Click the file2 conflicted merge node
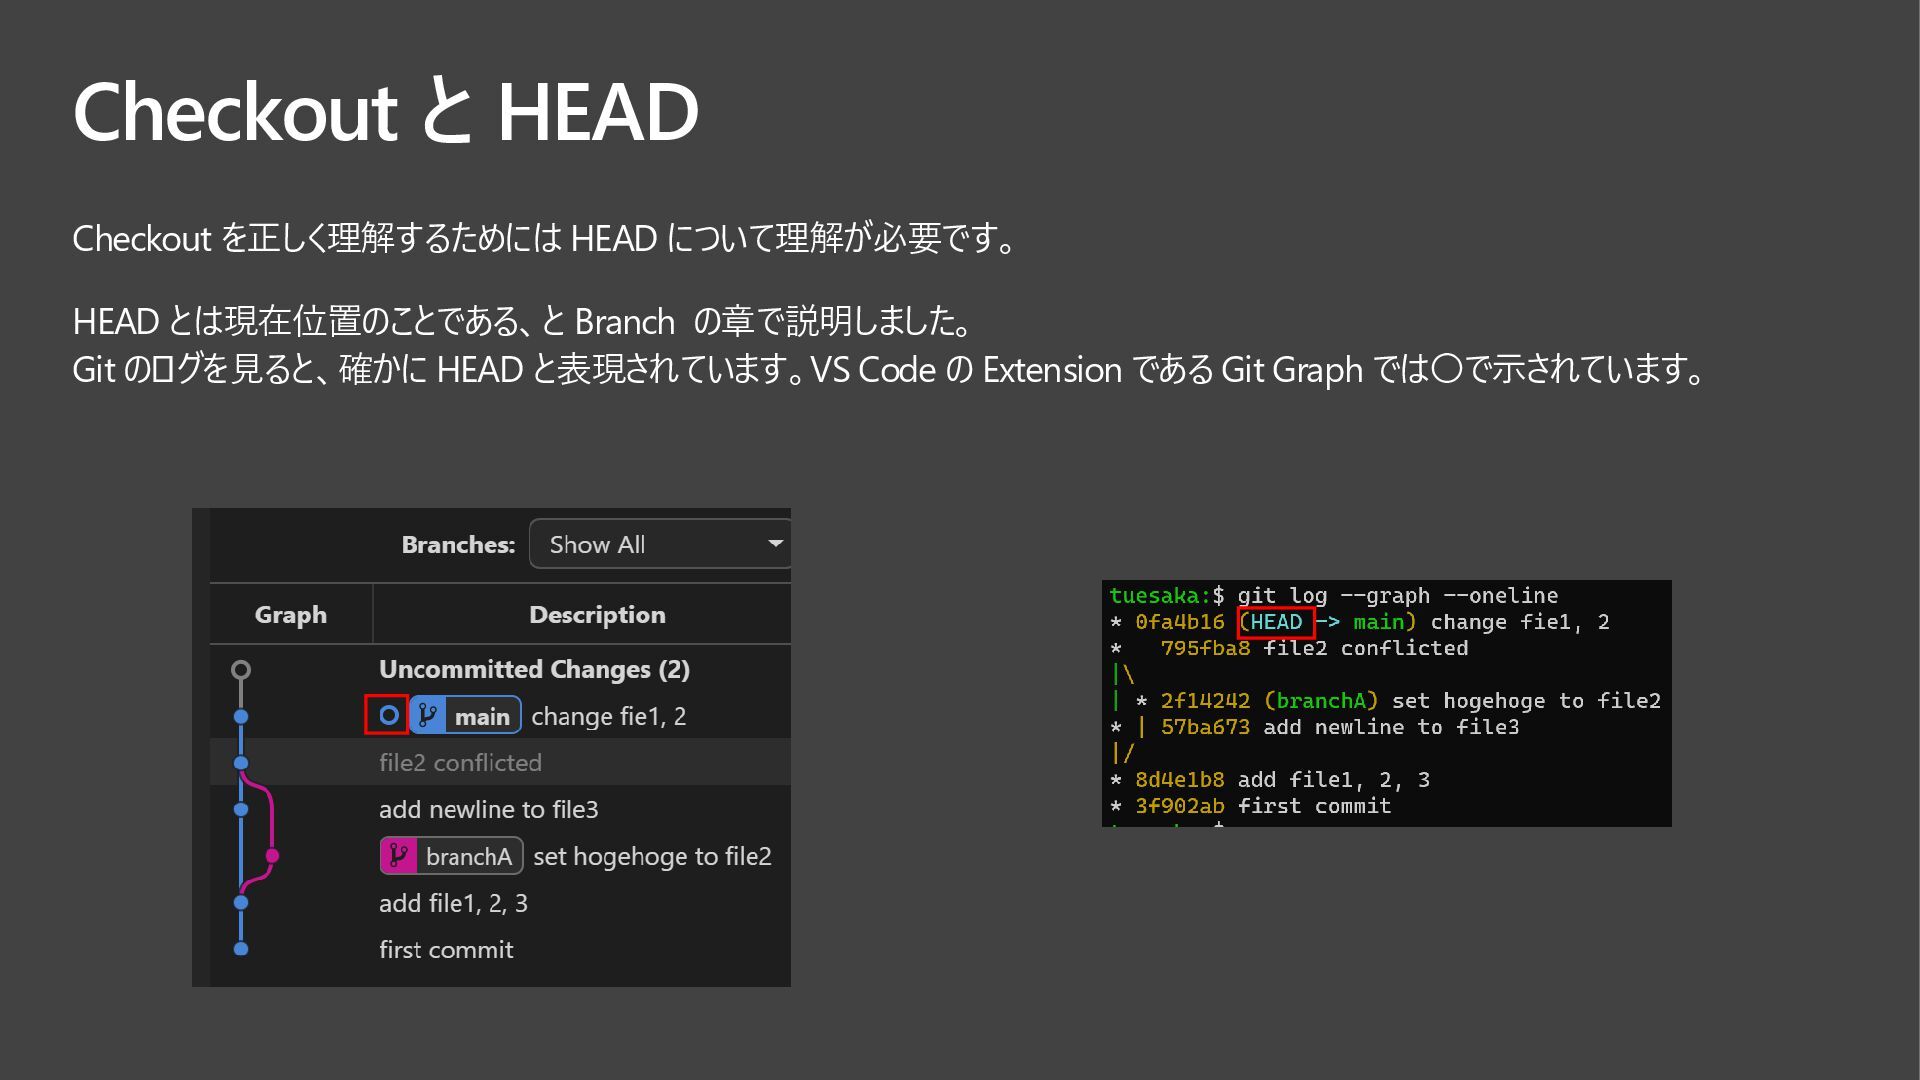The height and width of the screenshot is (1080, 1920). (x=241, y=763)
